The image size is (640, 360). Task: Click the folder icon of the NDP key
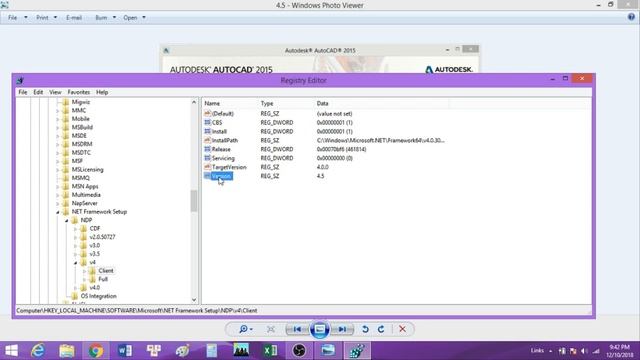click(74, 220)
